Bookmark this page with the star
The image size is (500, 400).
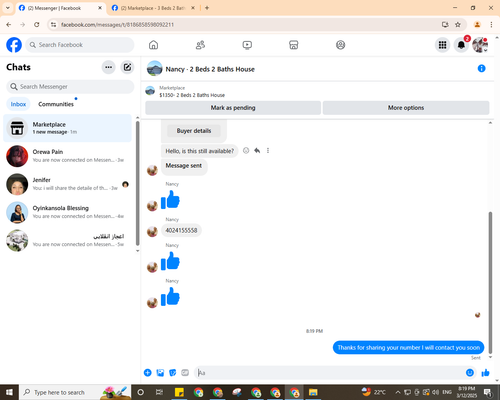tap(458, 25)
